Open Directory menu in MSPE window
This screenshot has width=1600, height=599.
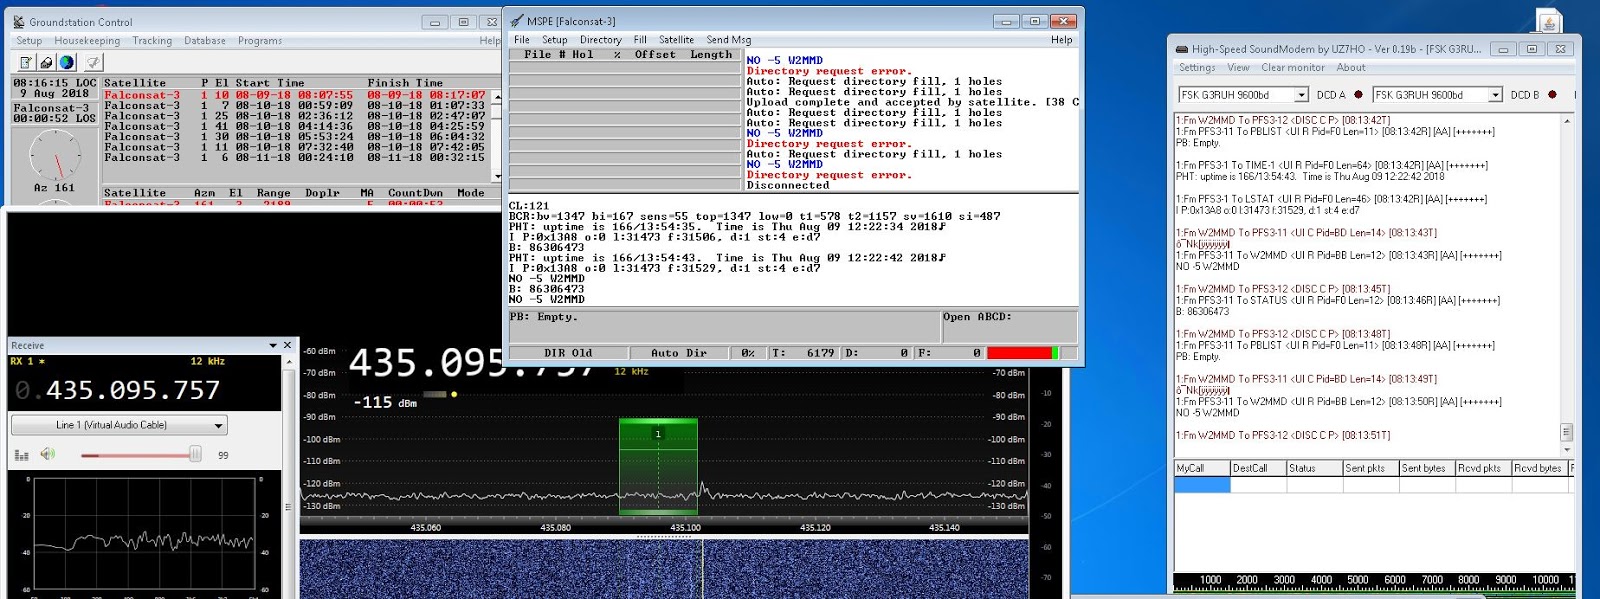(600, 40)
